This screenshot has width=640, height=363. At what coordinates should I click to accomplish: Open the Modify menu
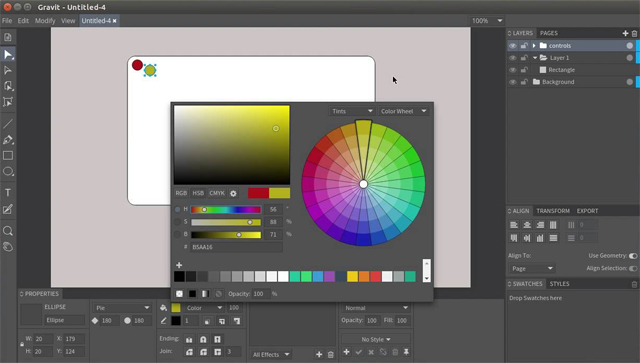click(x=45, y=20)
